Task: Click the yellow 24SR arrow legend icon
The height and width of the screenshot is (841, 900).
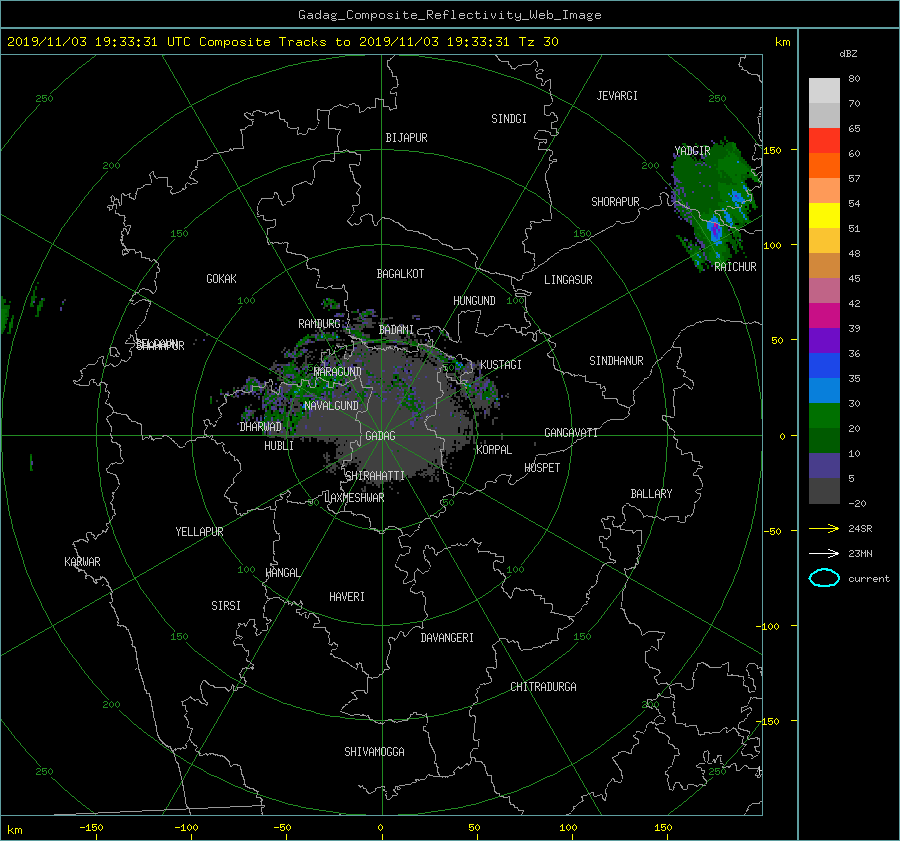Action: point(824,528)
